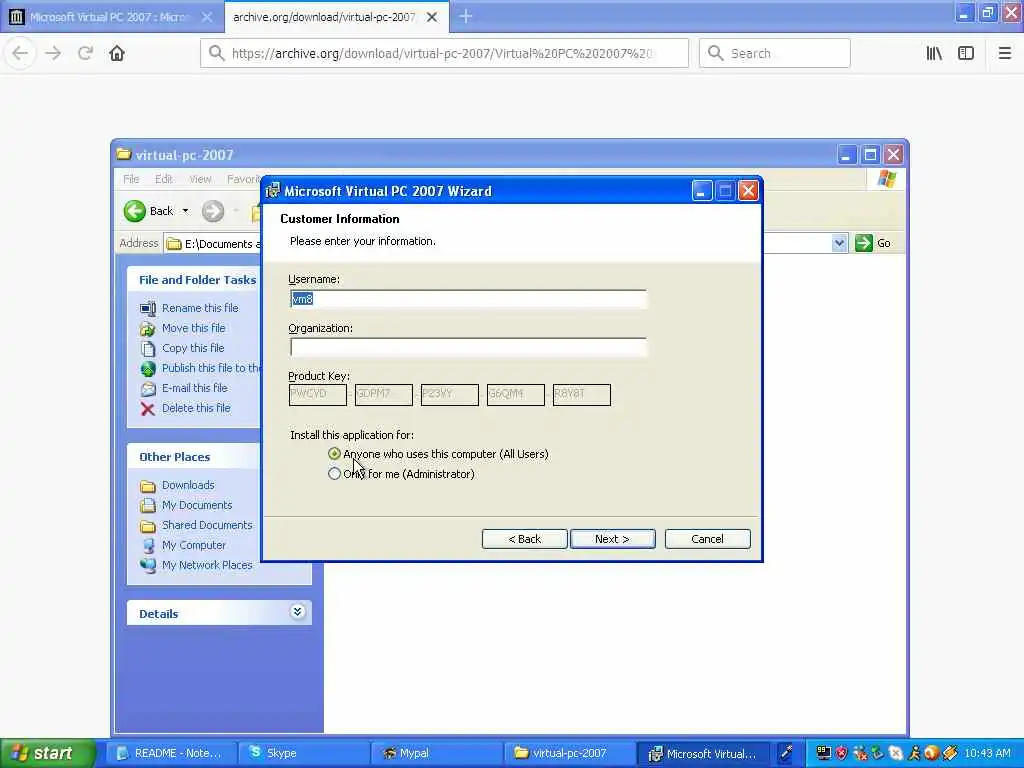Click the Windows Start button
Image resolution: width=1024 pixels, height=768 pixels.
tap(48, 753)
